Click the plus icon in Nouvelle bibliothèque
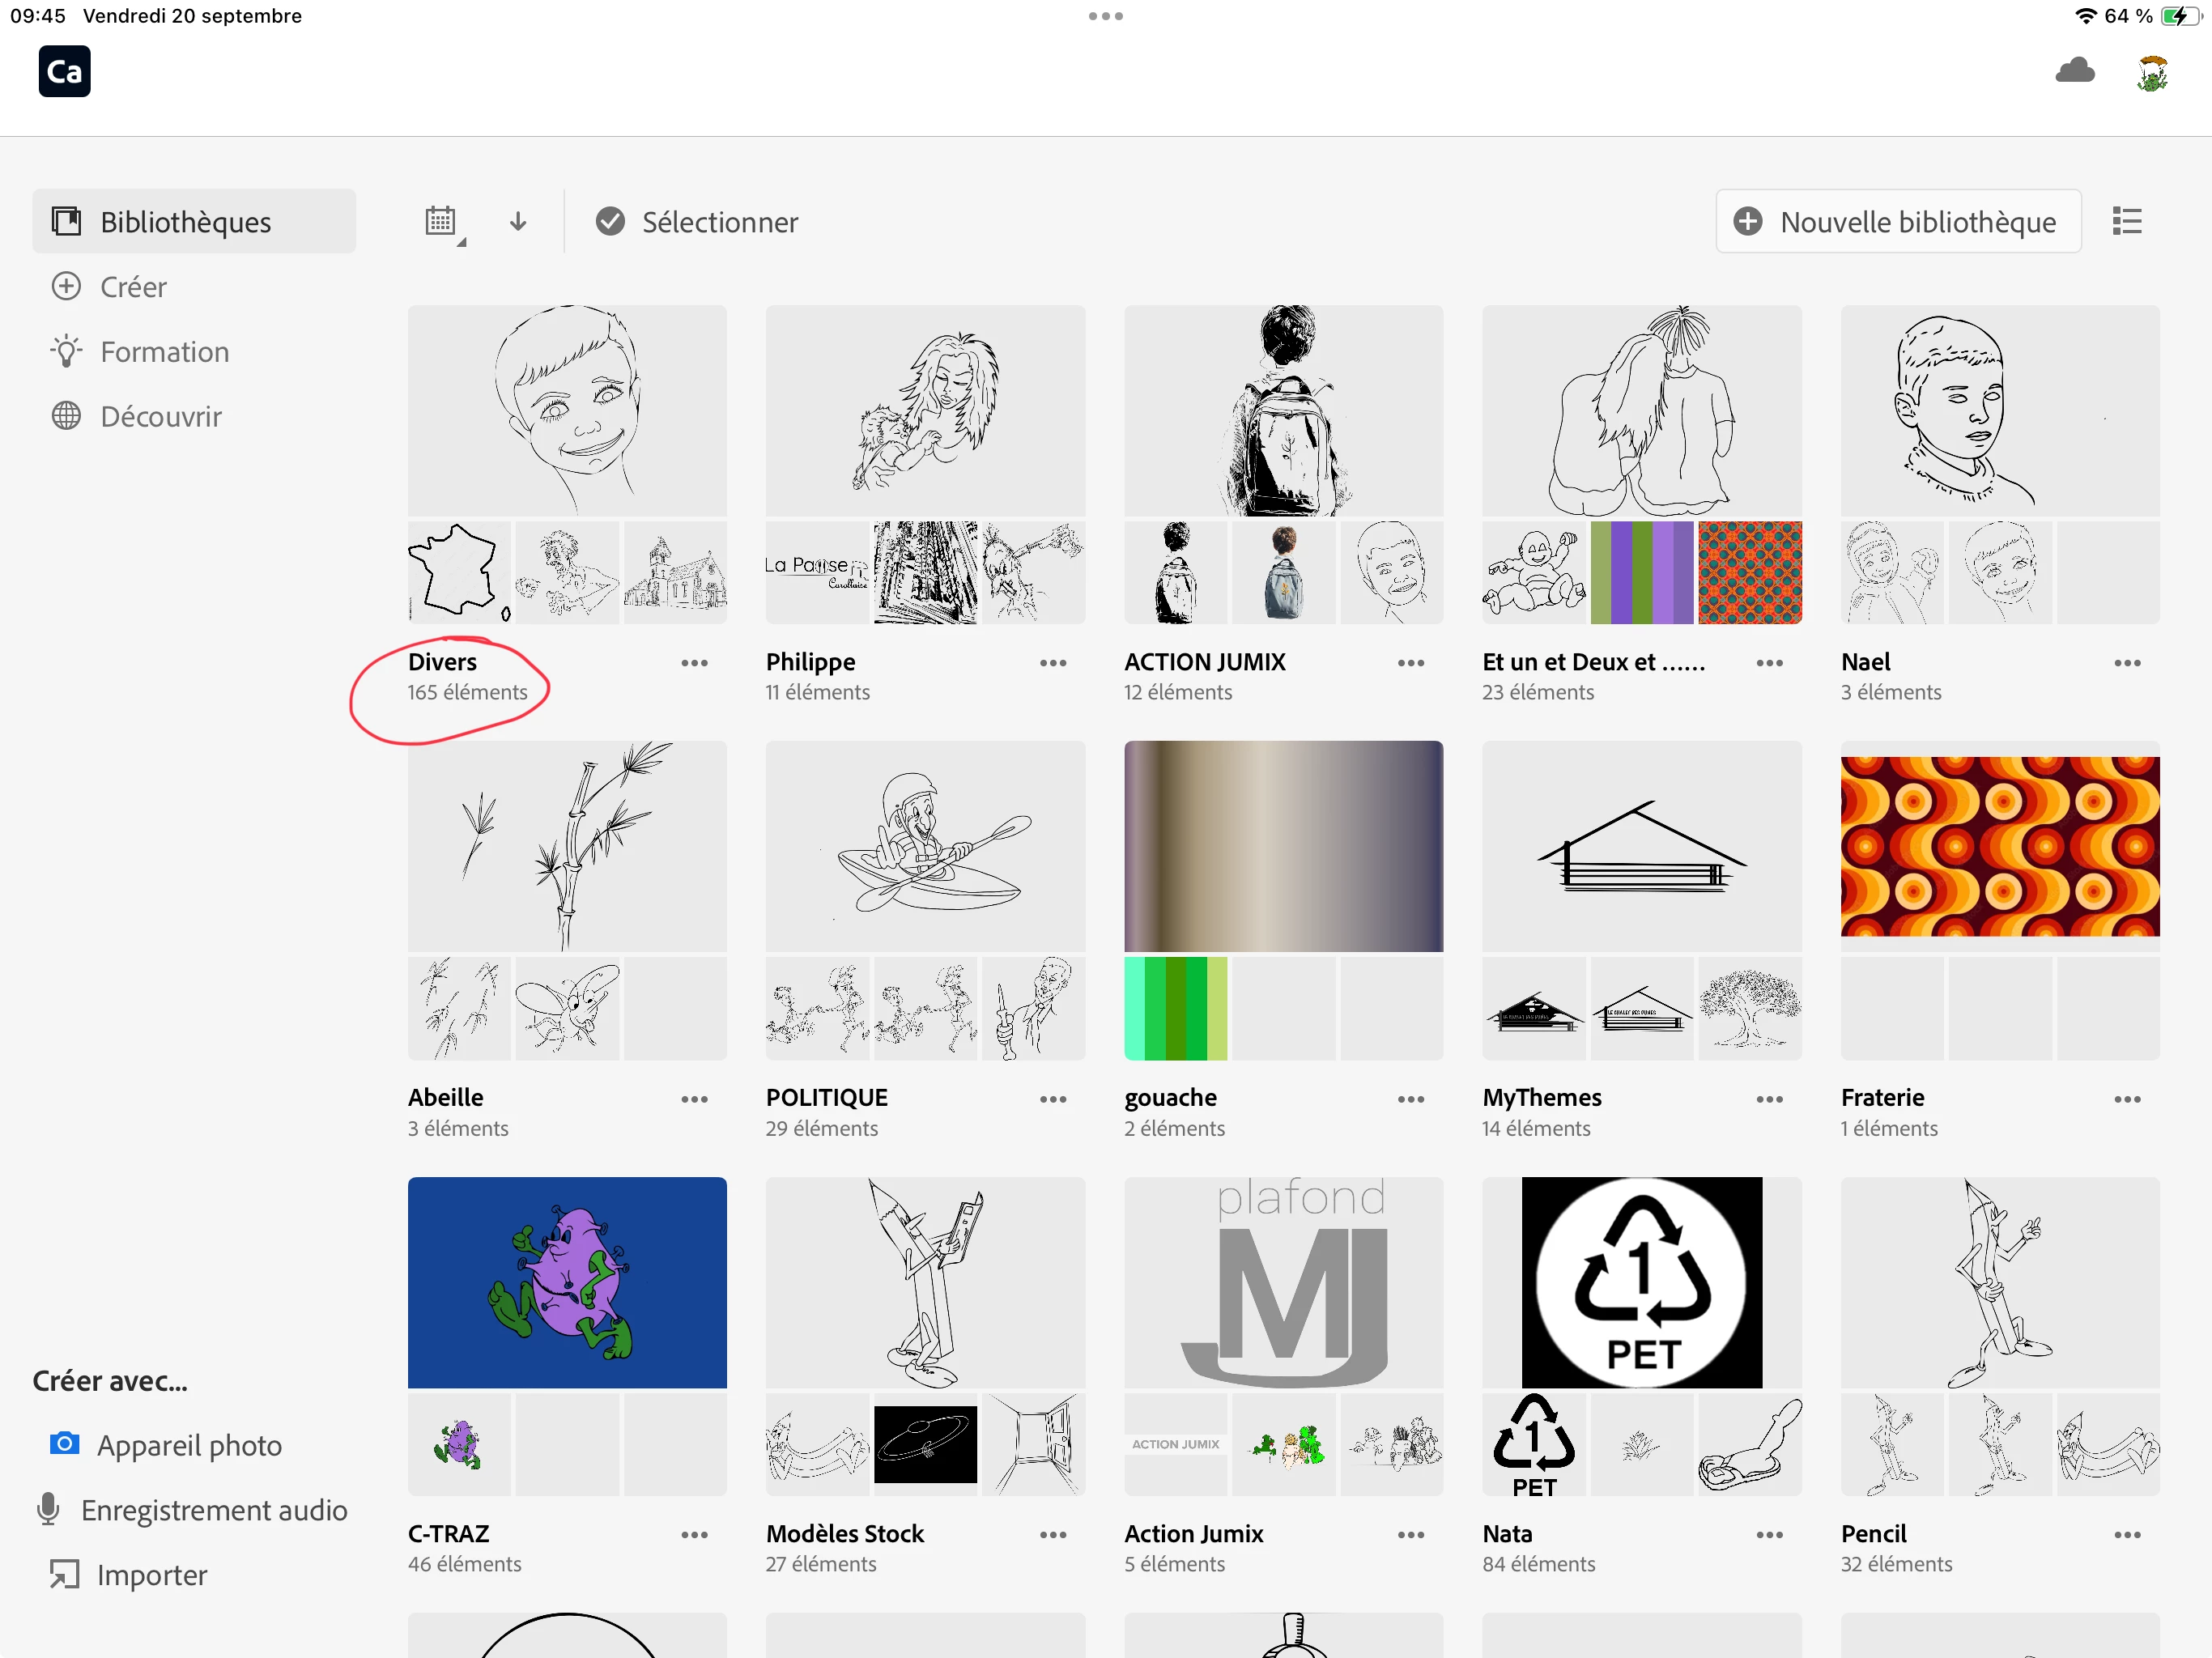This screenshot has width=2212, height=1658. pos(1747,221)
